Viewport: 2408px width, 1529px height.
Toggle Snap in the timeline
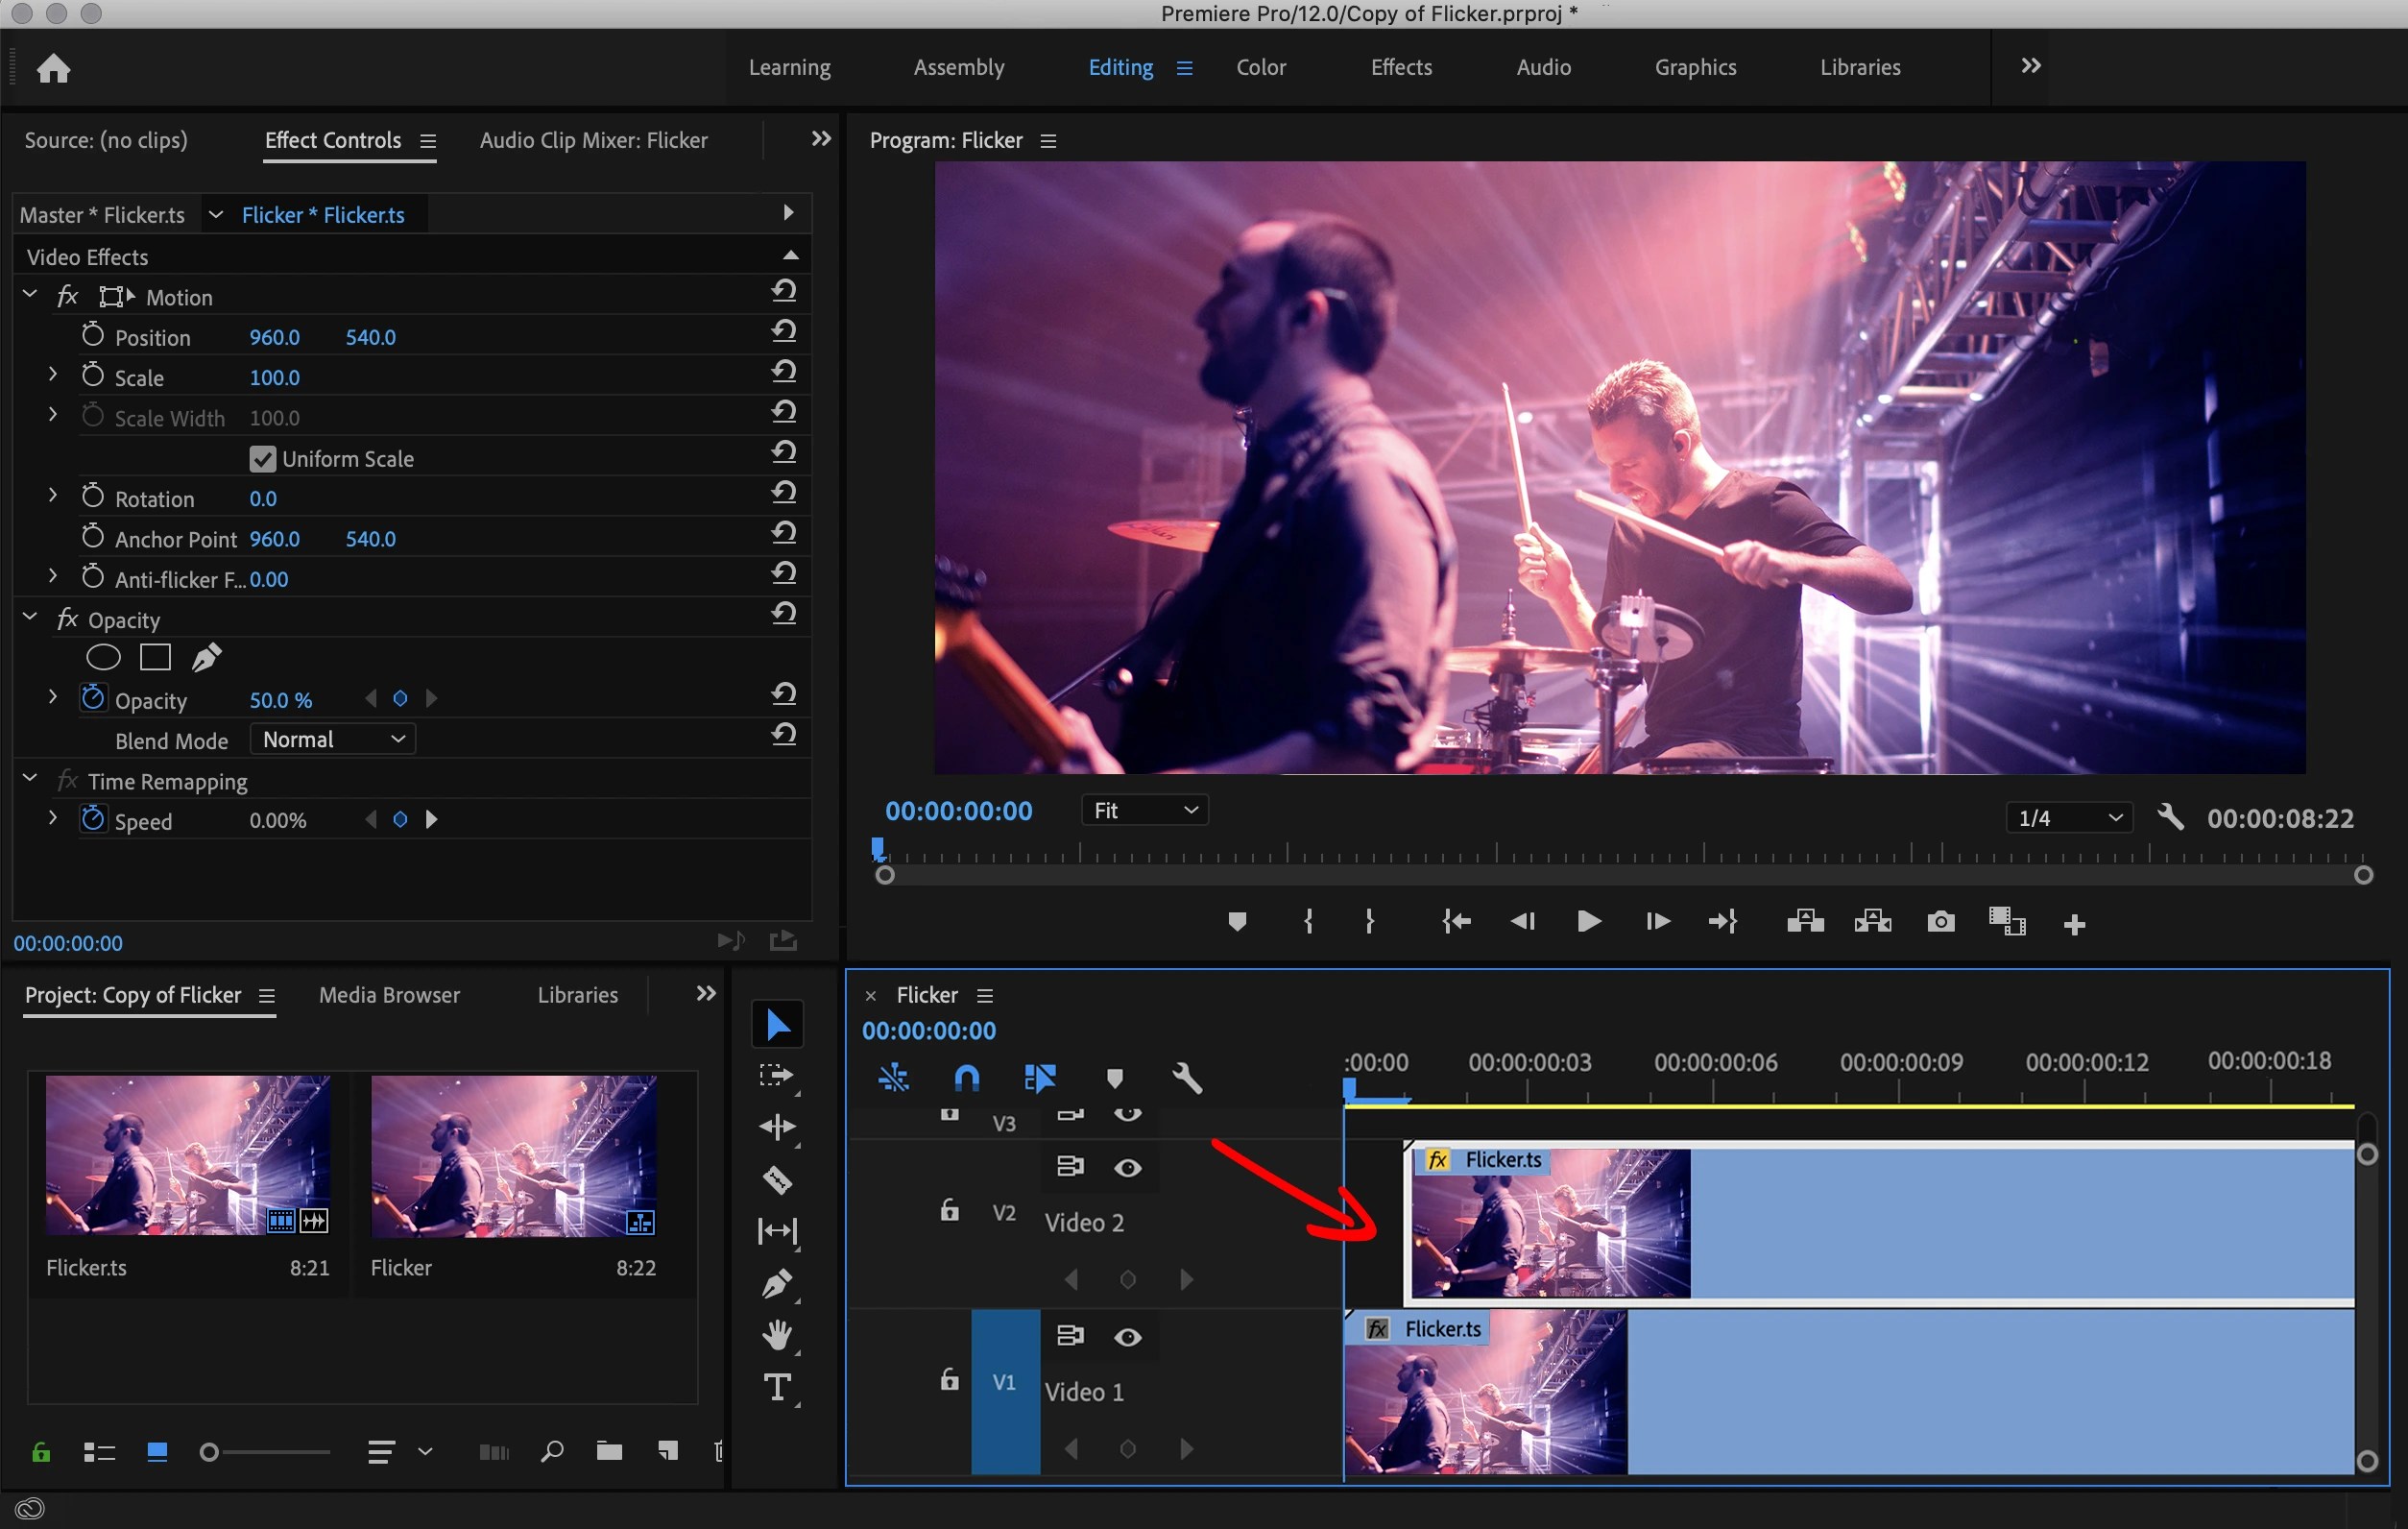click(966, 1078)
